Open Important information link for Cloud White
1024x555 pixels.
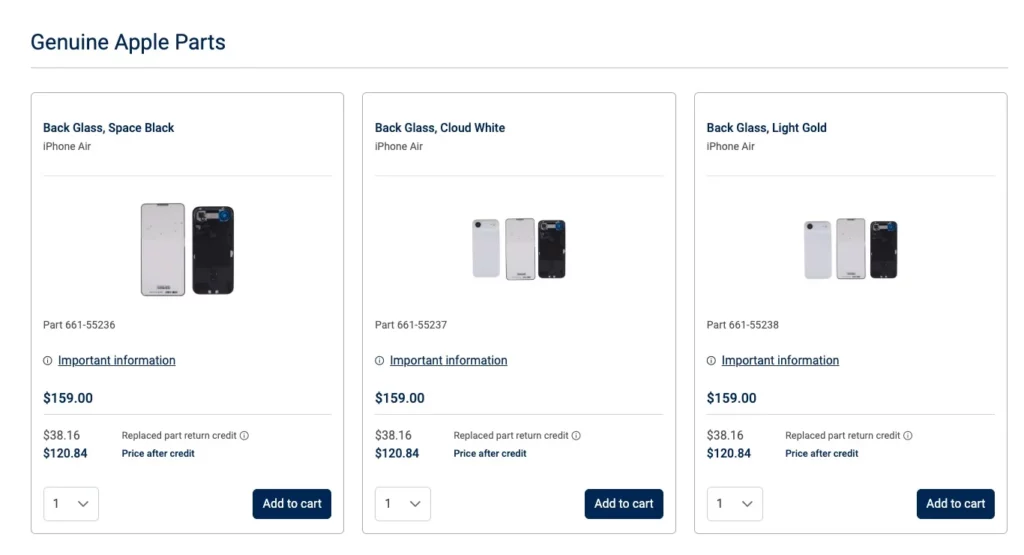click(x=448, y=361)
